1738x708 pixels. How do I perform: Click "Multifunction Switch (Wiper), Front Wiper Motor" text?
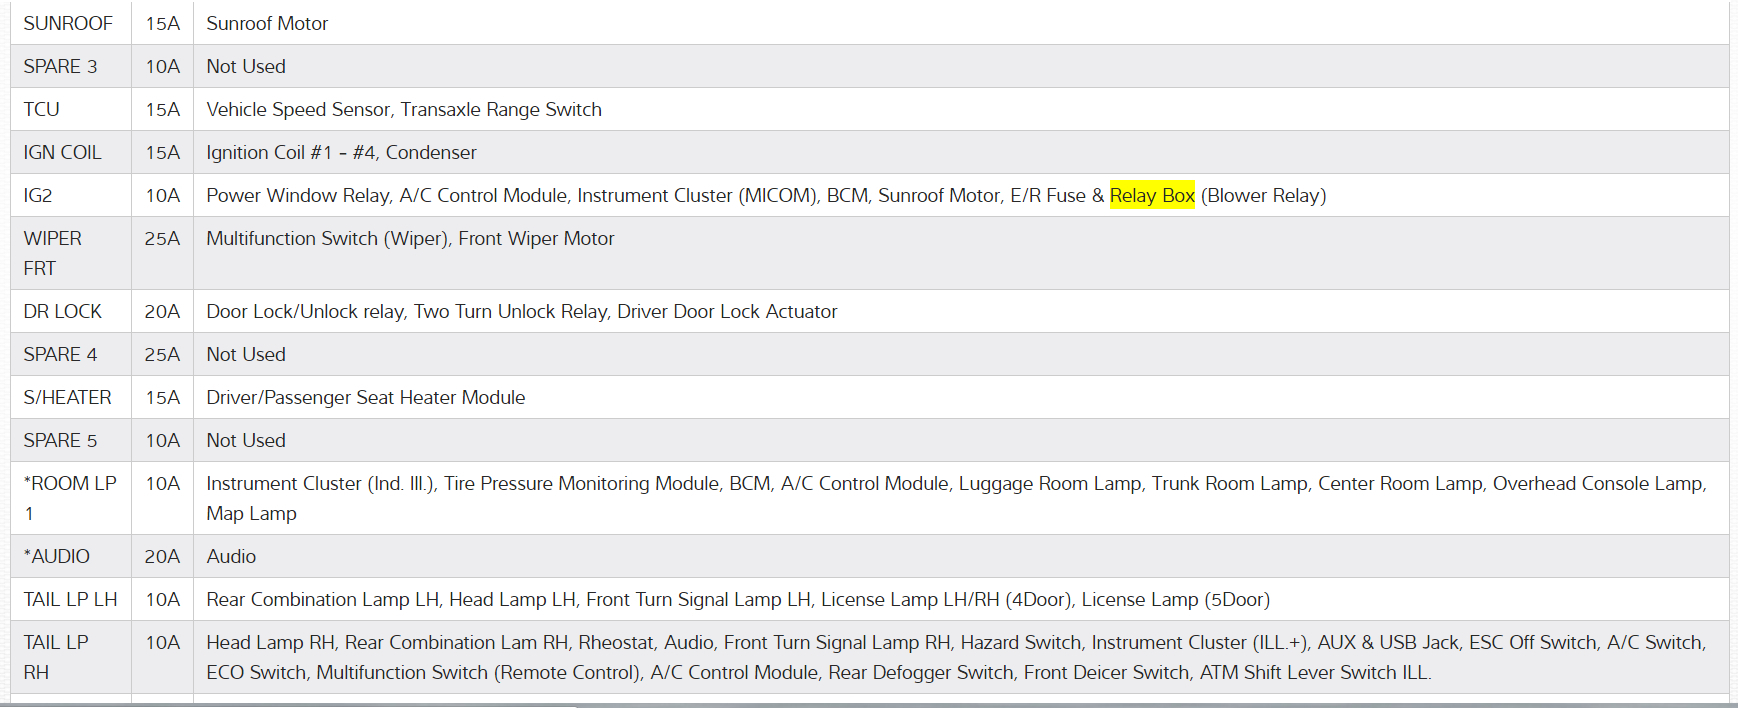click(410, 239)
